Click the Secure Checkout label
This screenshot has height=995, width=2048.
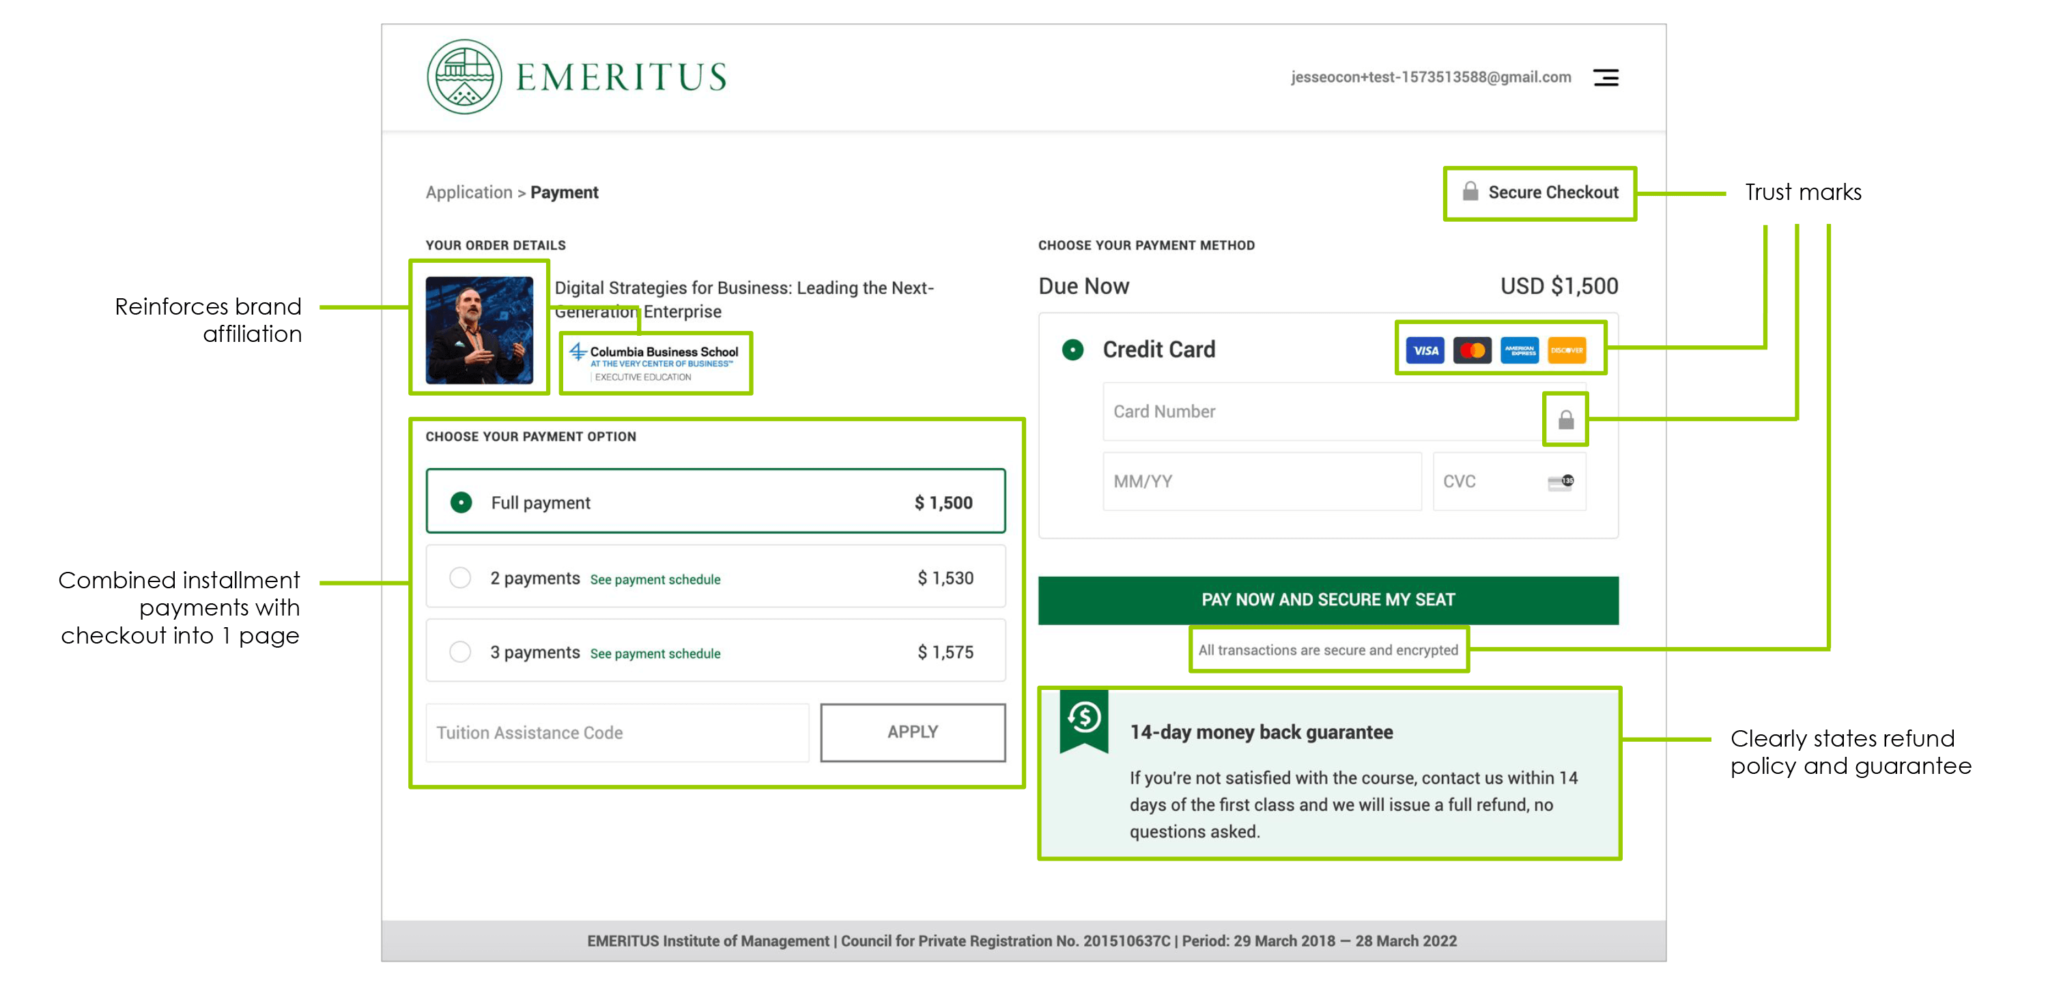tap(1553, 192)
